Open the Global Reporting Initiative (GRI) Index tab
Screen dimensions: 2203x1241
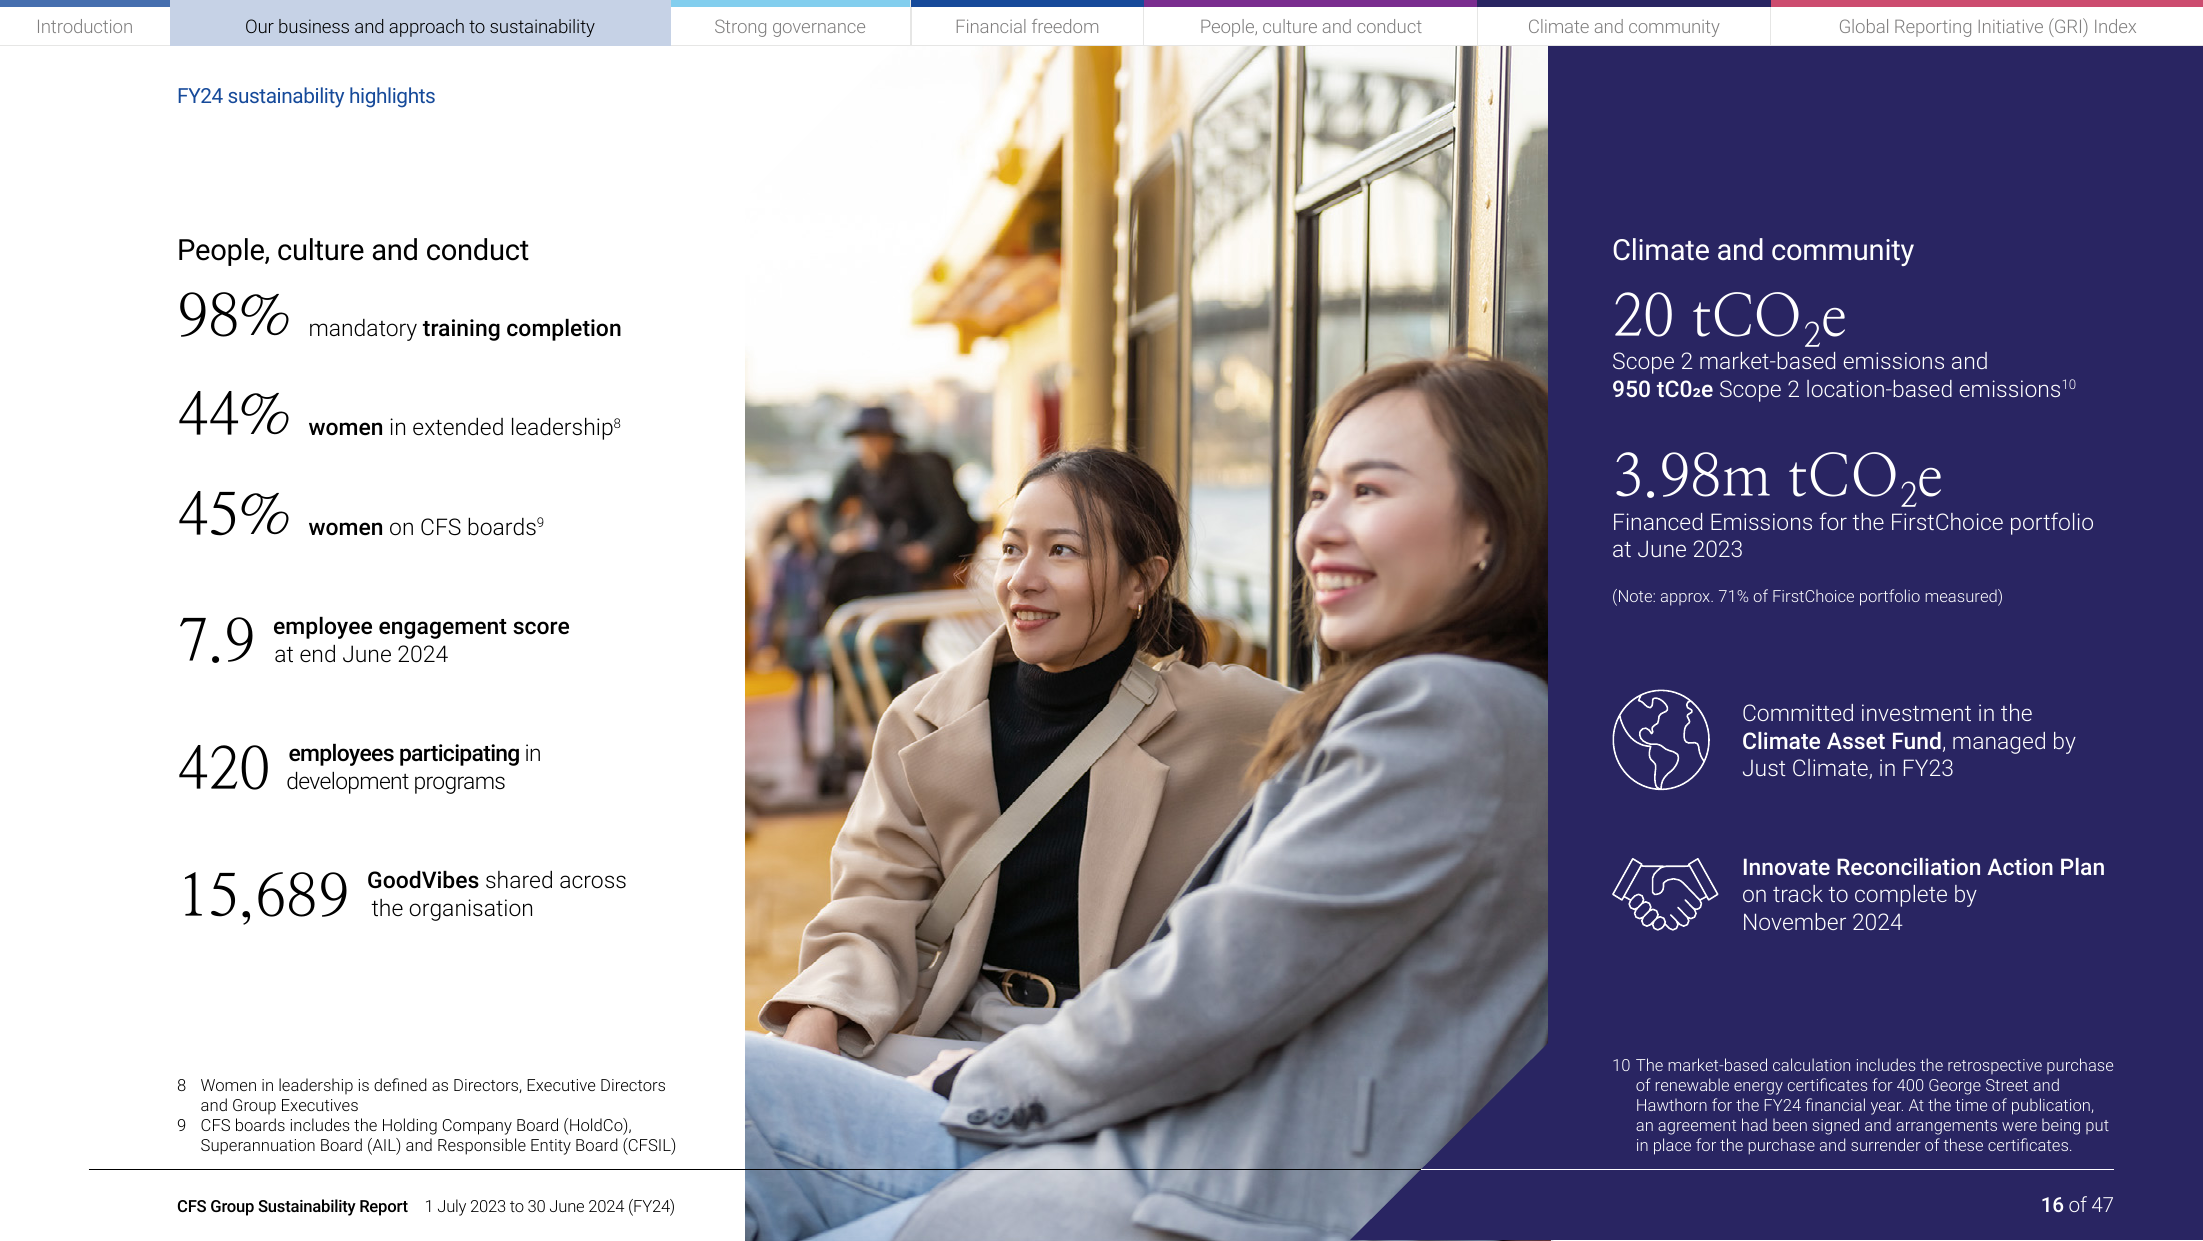[x=1987, y=26]
